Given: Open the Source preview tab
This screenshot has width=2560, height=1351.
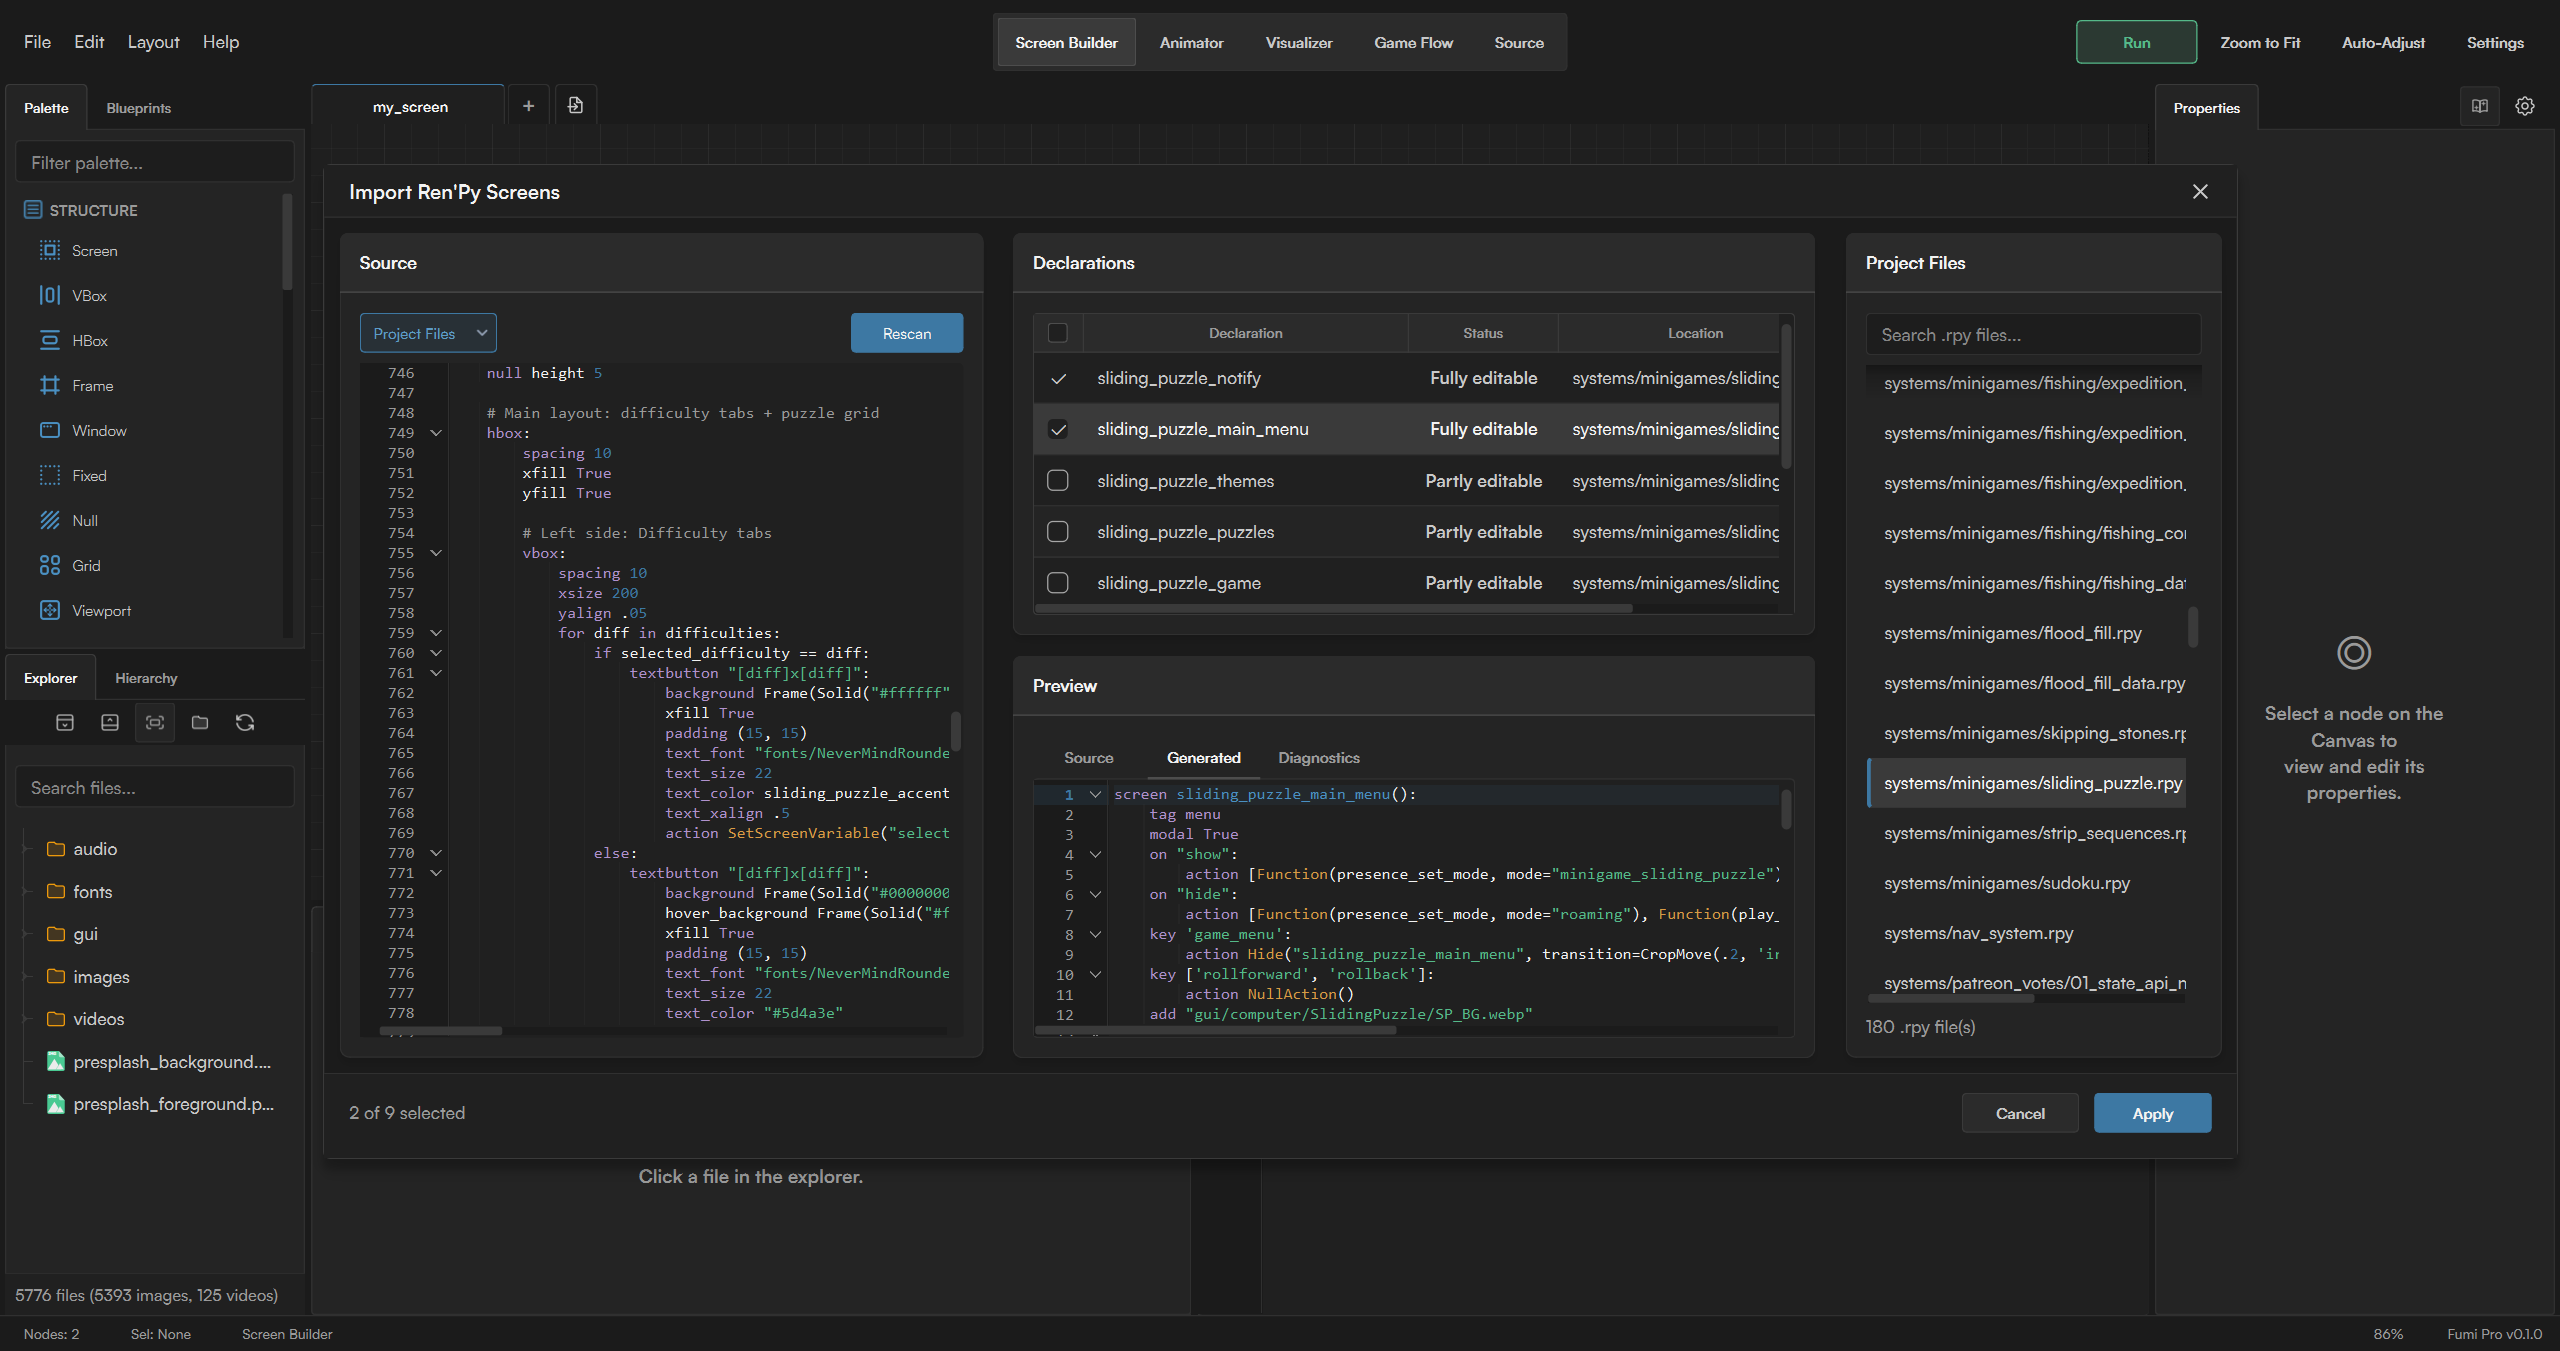Looking at the screenshot, I should tap(1088, 758).
